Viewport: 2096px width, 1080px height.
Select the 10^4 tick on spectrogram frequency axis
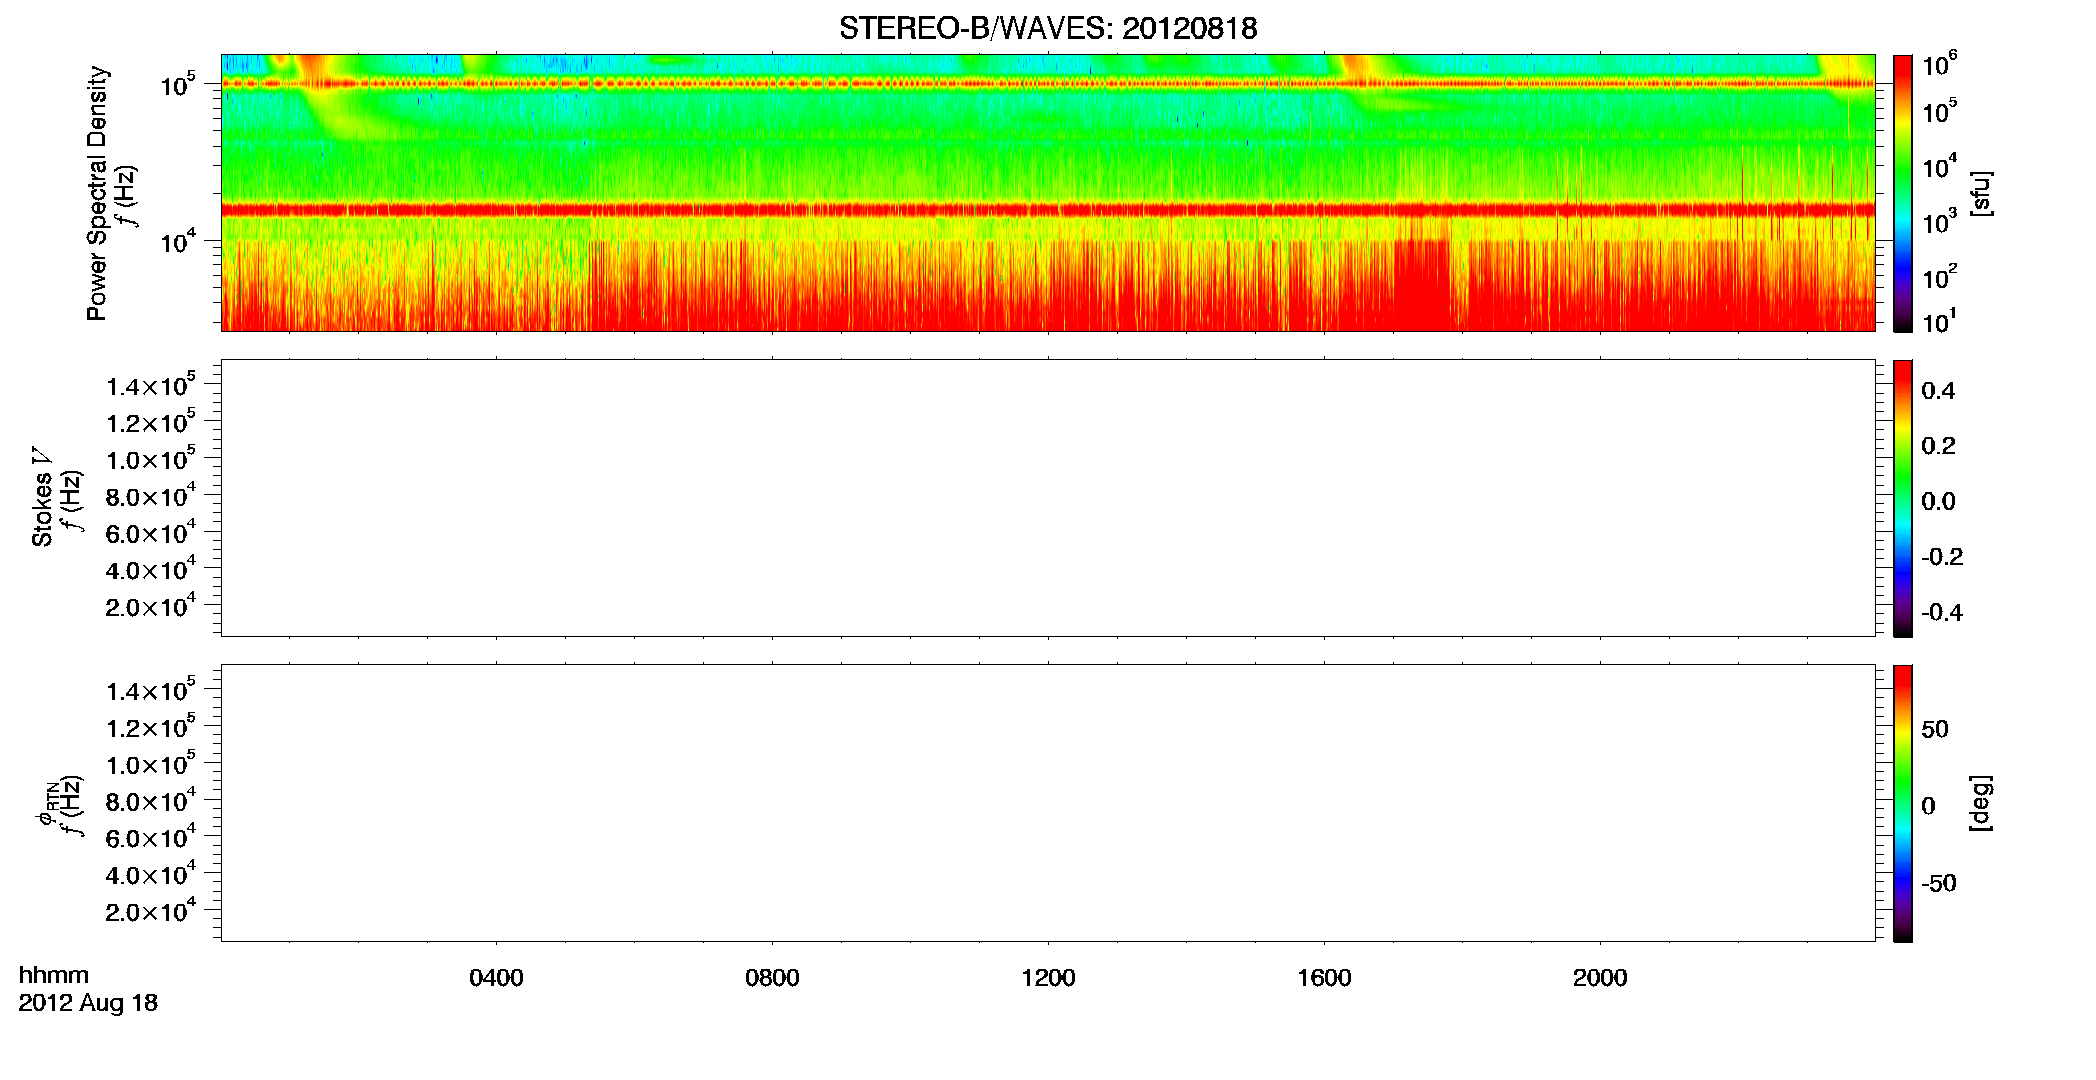[x=177, y=241]
